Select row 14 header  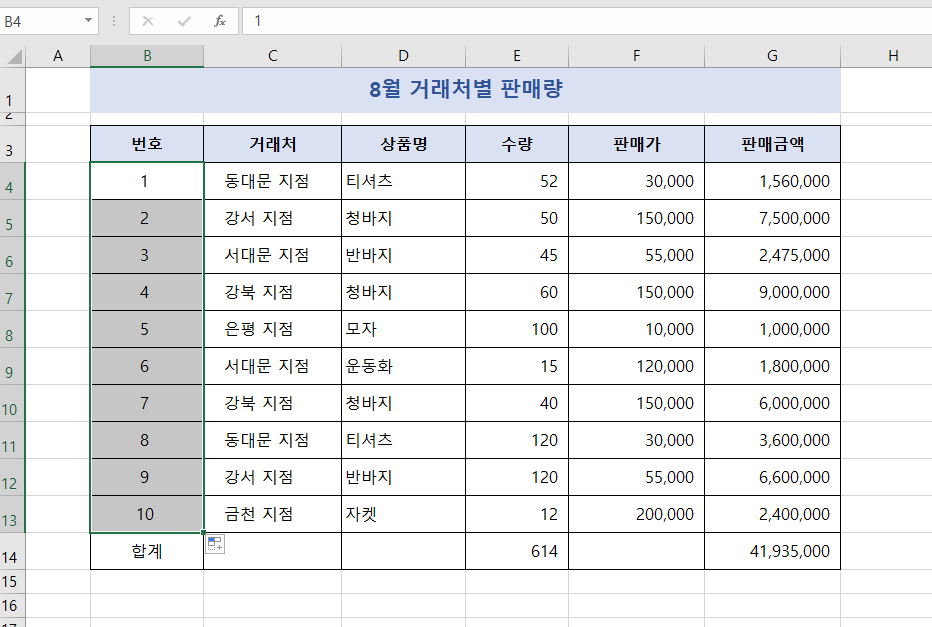click(x=12, y=552)
